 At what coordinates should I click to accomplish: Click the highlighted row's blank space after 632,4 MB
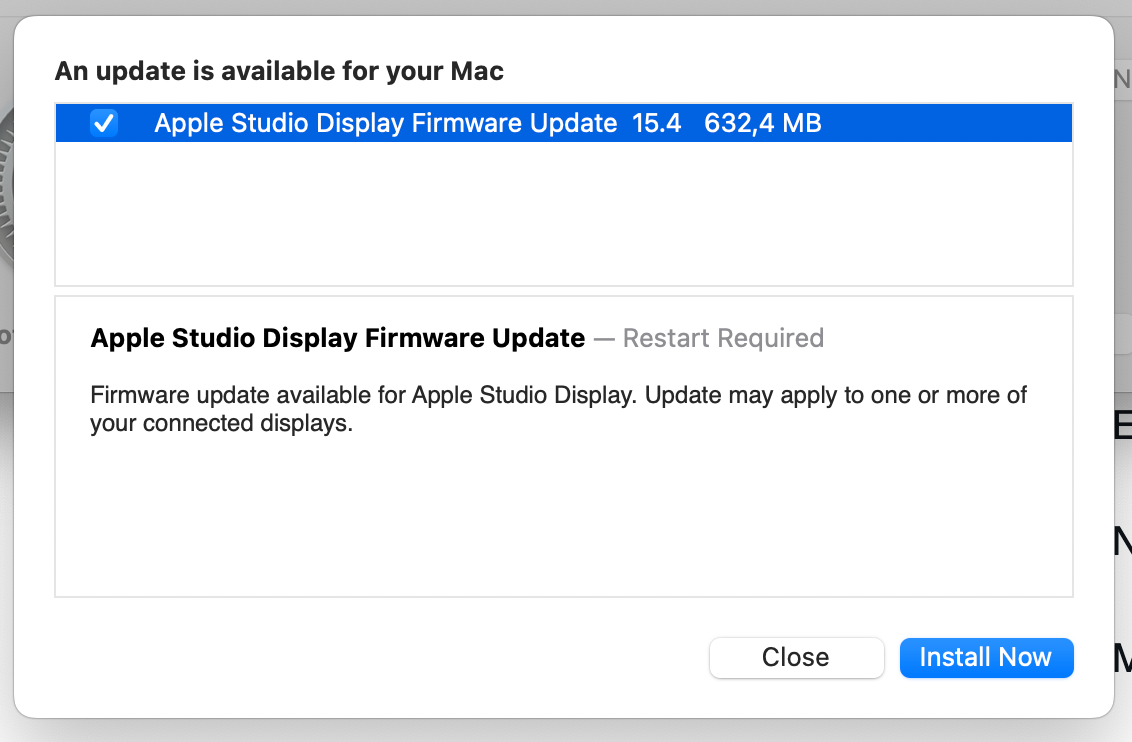coord(946,123)
